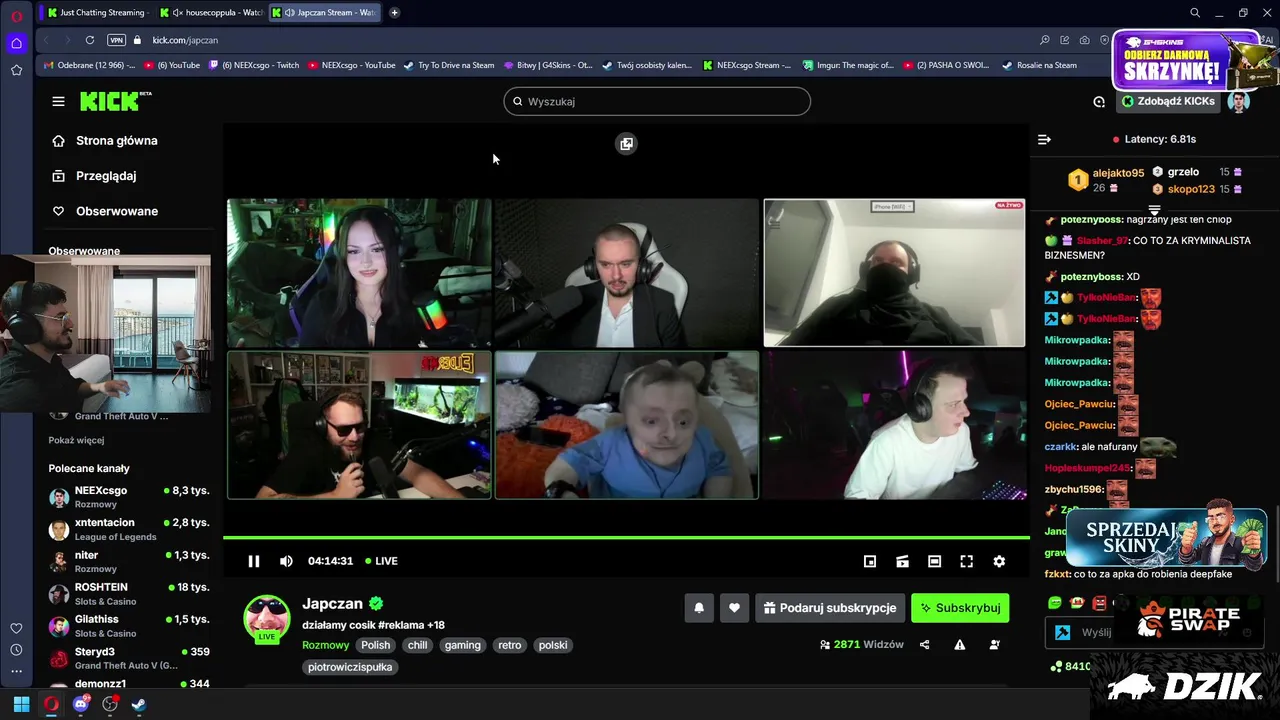Open Opera sidebar history clock
The height and width of the screenshot is (720, 1280).
tap(16, 650)
